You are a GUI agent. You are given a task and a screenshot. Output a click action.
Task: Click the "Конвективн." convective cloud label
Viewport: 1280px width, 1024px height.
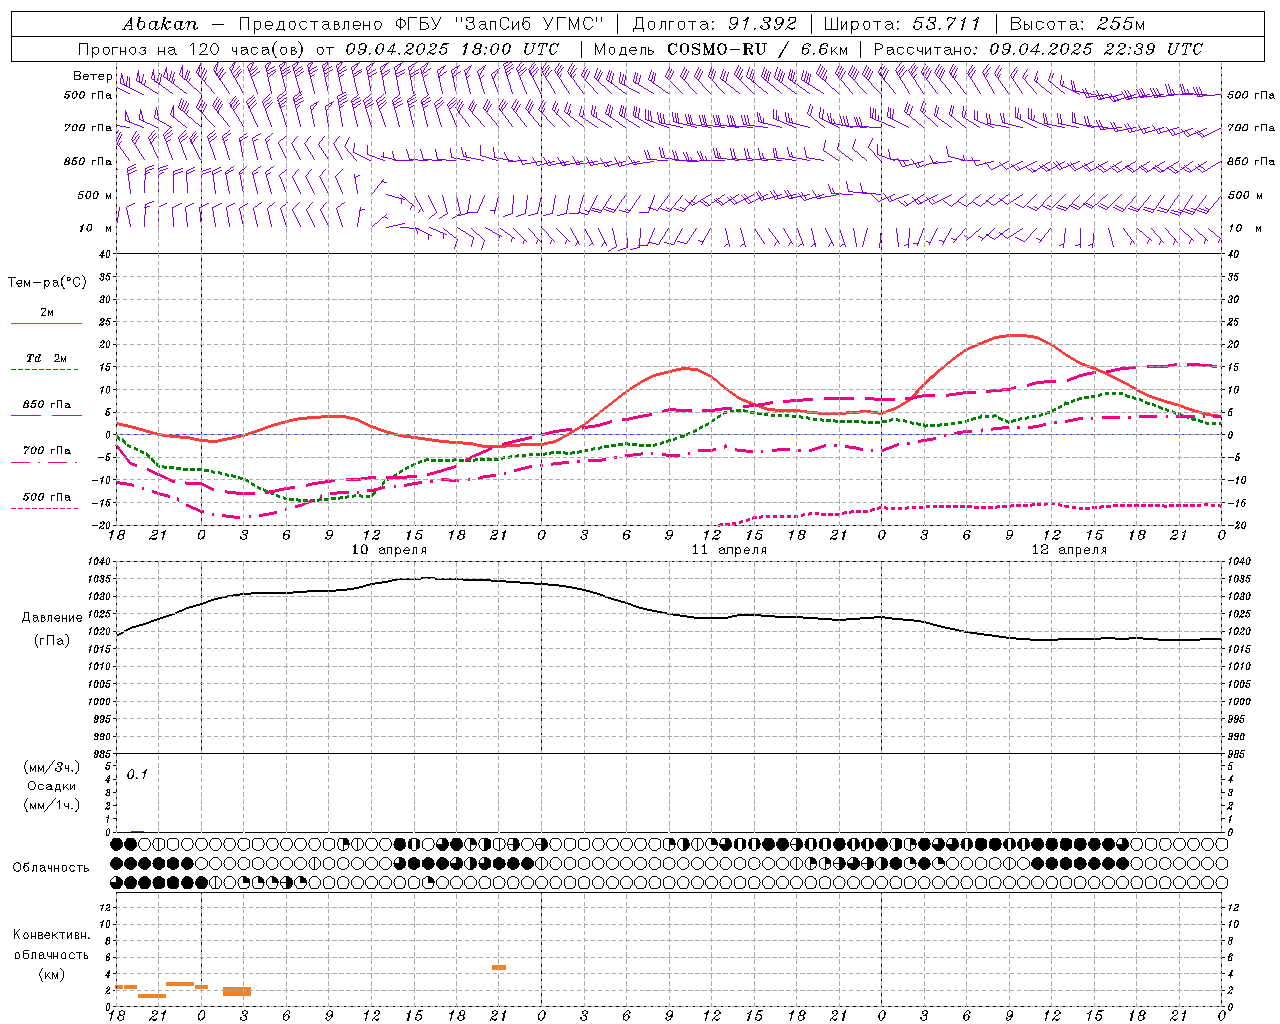pyautogui.click(x=51, y=935)
